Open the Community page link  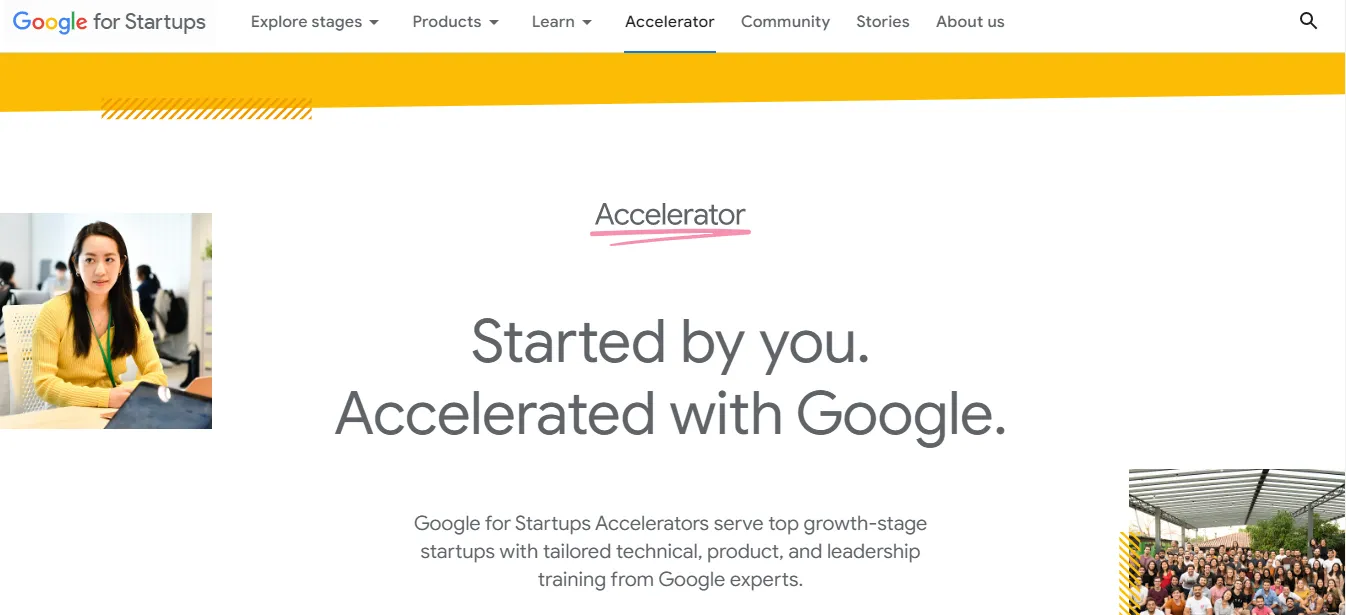[x=785, y=22]
